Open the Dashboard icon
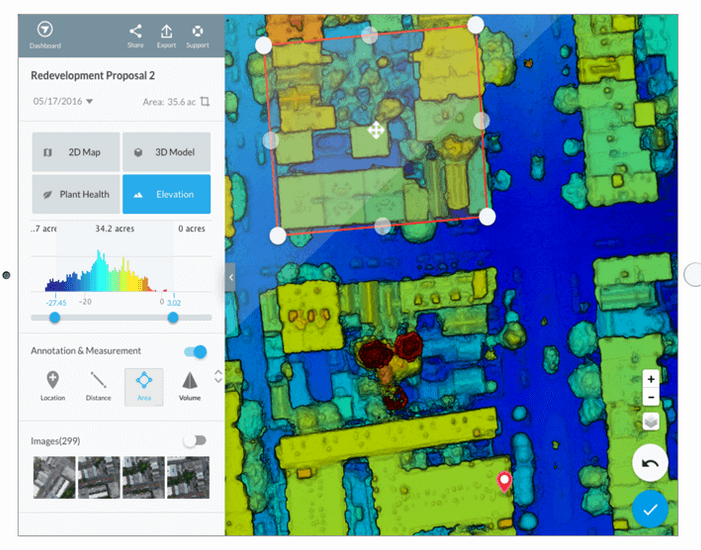The width and height of the screenshot is (701, 550). pos(44,31)
